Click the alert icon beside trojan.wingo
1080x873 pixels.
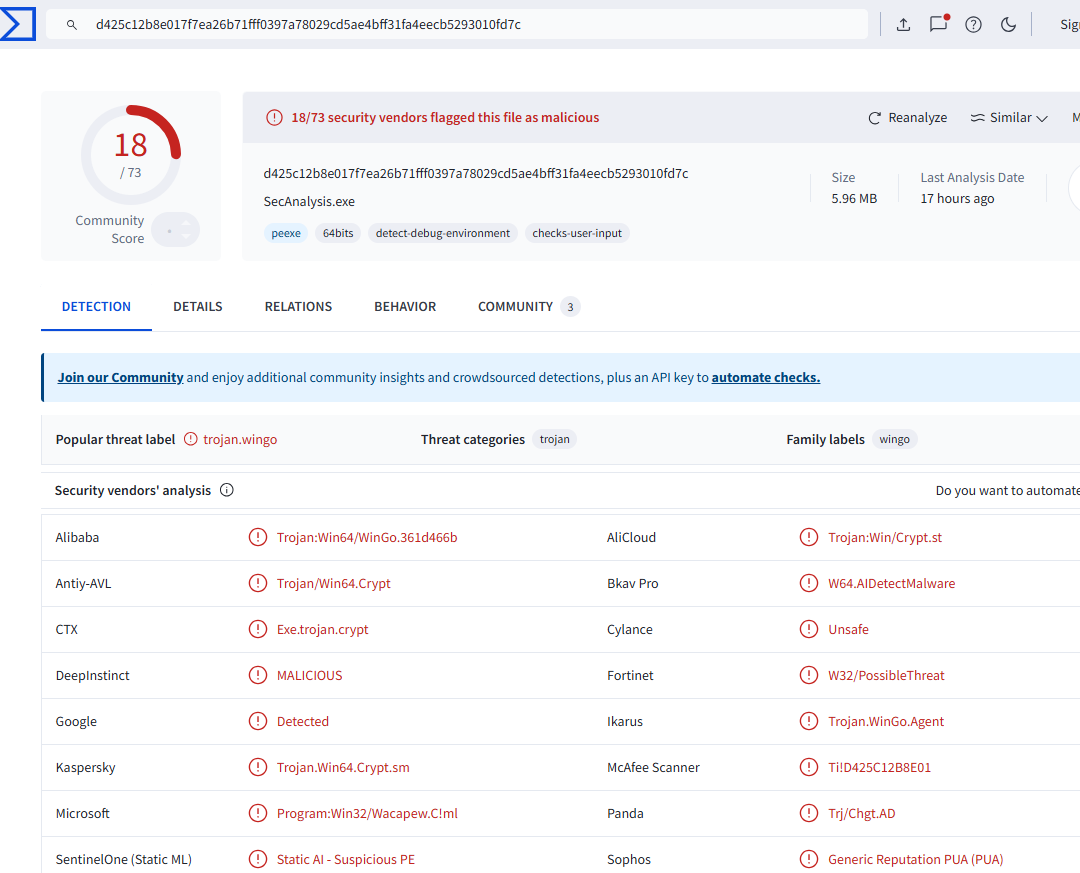click(x=191, y=439)
